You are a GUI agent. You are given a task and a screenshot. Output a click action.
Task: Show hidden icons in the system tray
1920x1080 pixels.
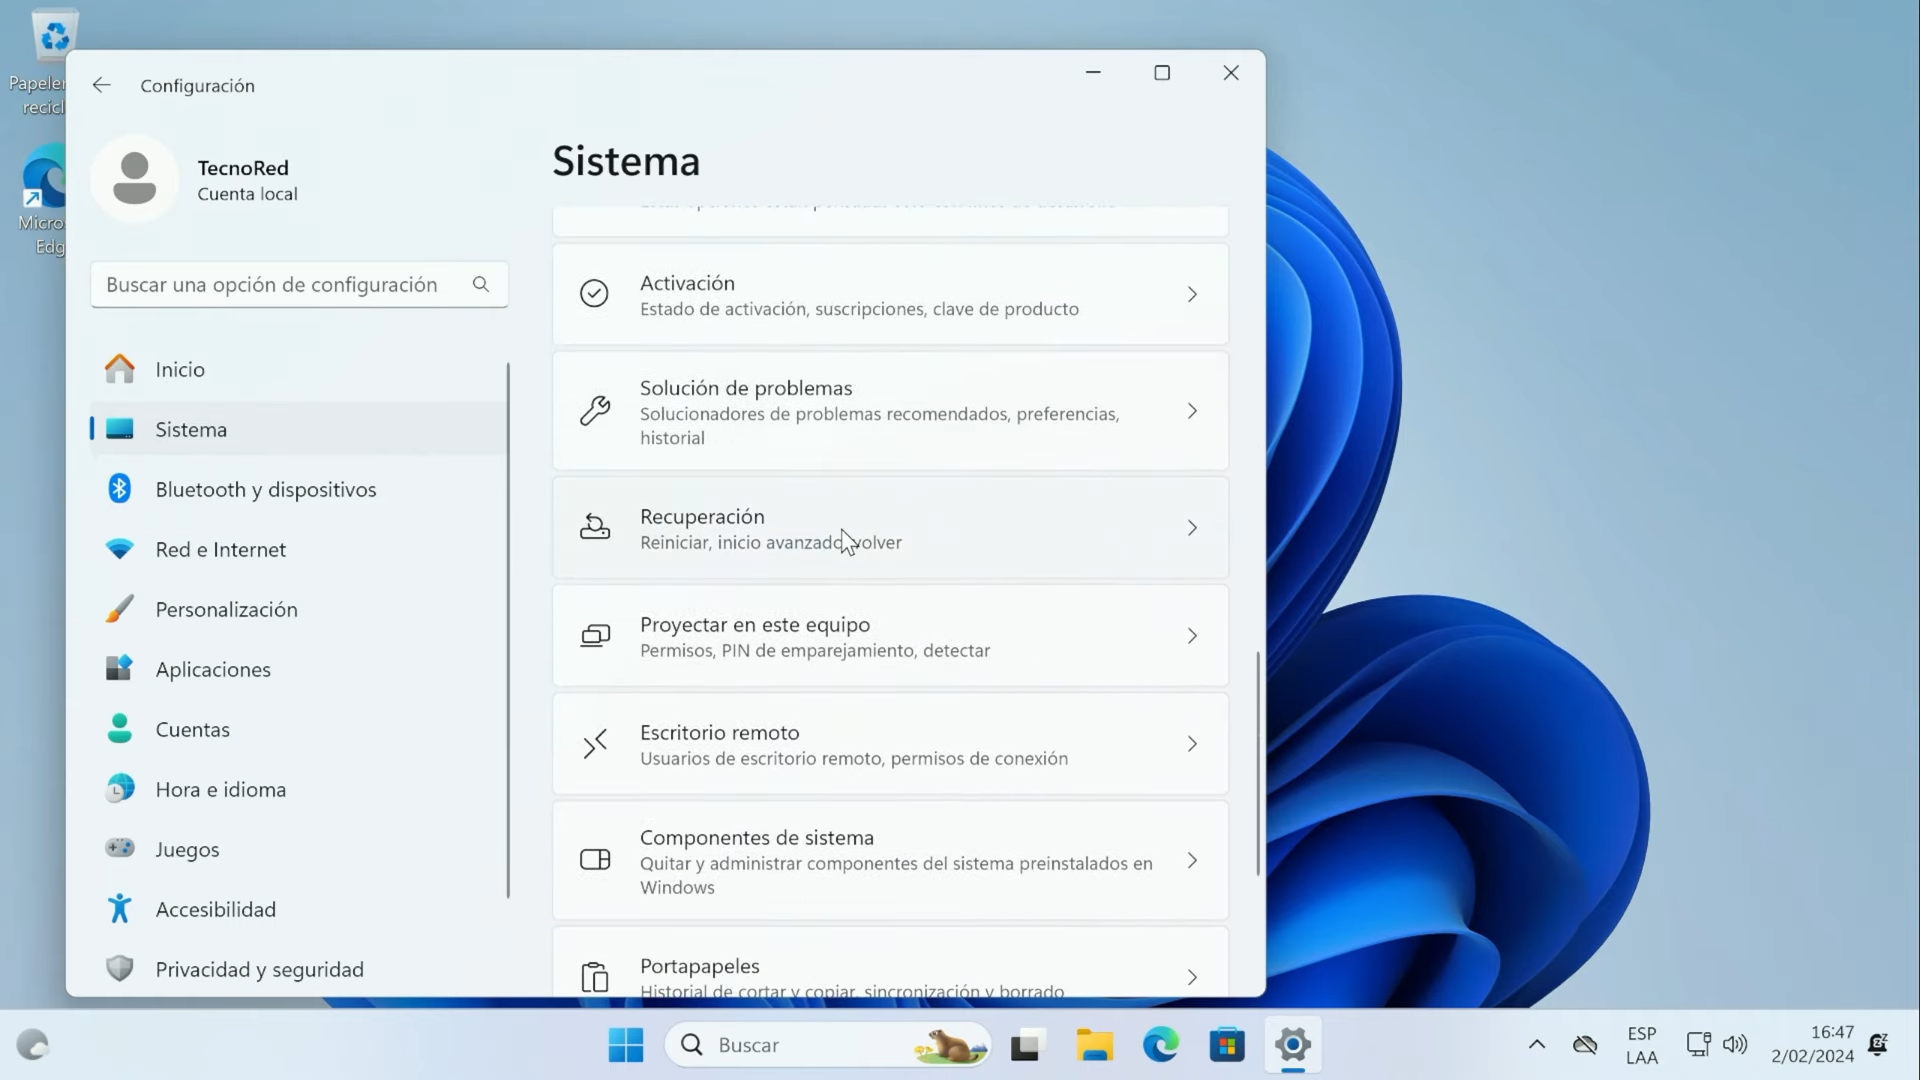coord(1537,1044)
